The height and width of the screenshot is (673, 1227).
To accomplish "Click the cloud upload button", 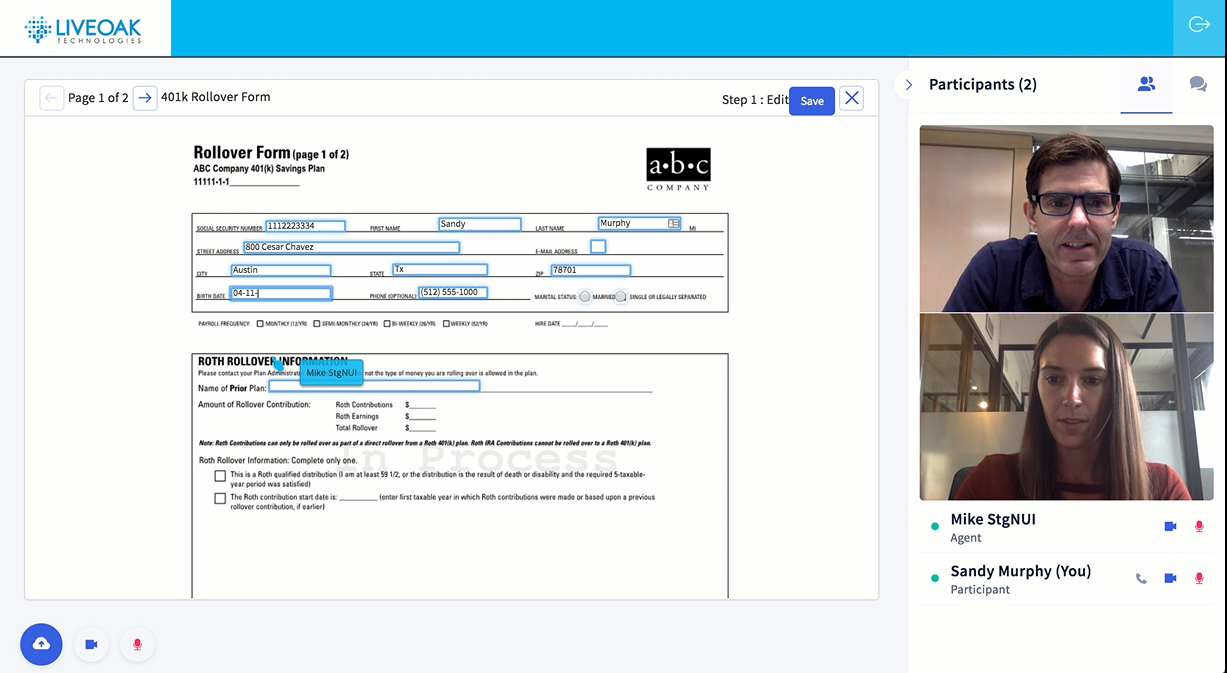I will 41,644.
